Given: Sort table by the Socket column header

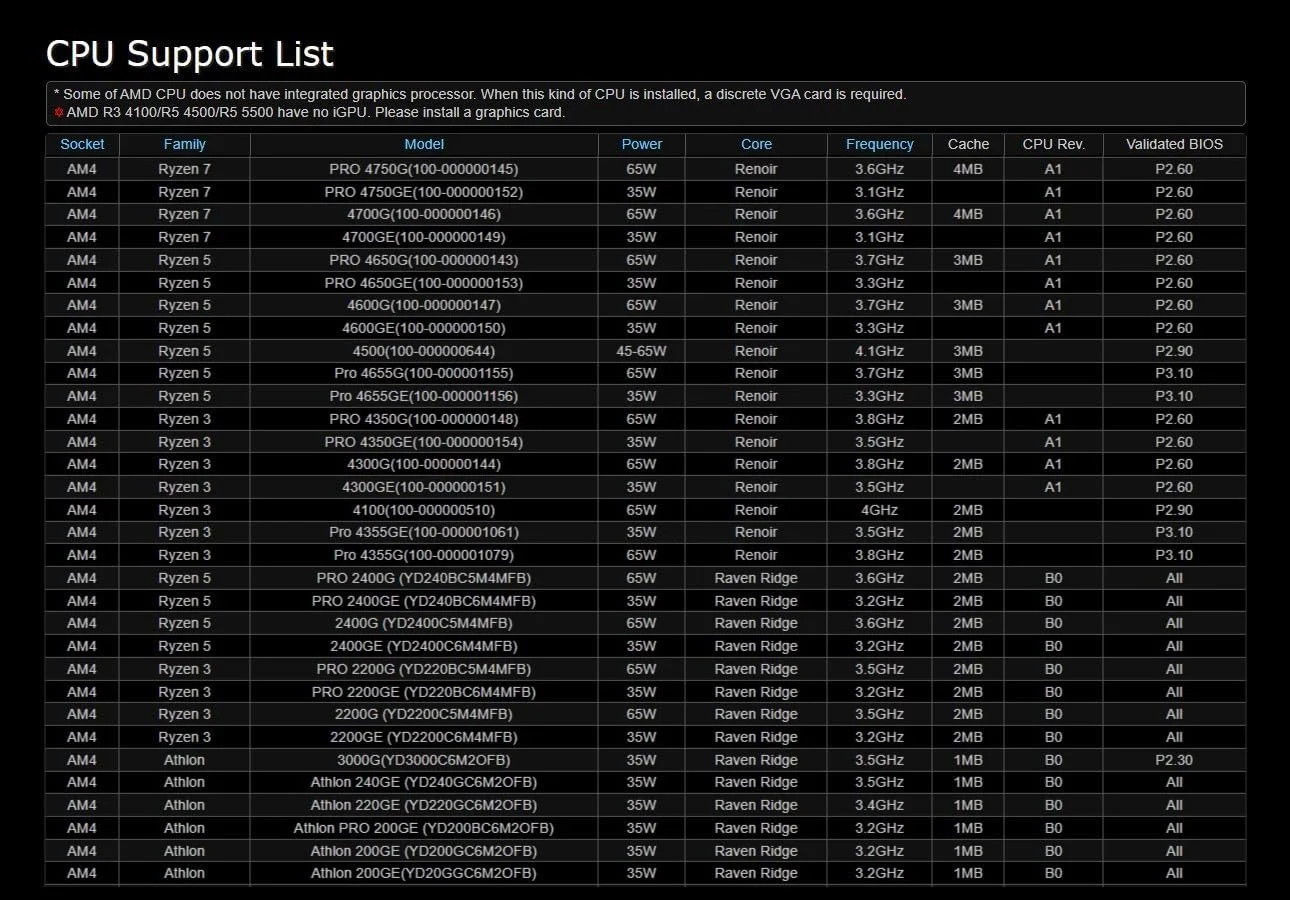Looking at the screenshot, I should tap(82, 144).
